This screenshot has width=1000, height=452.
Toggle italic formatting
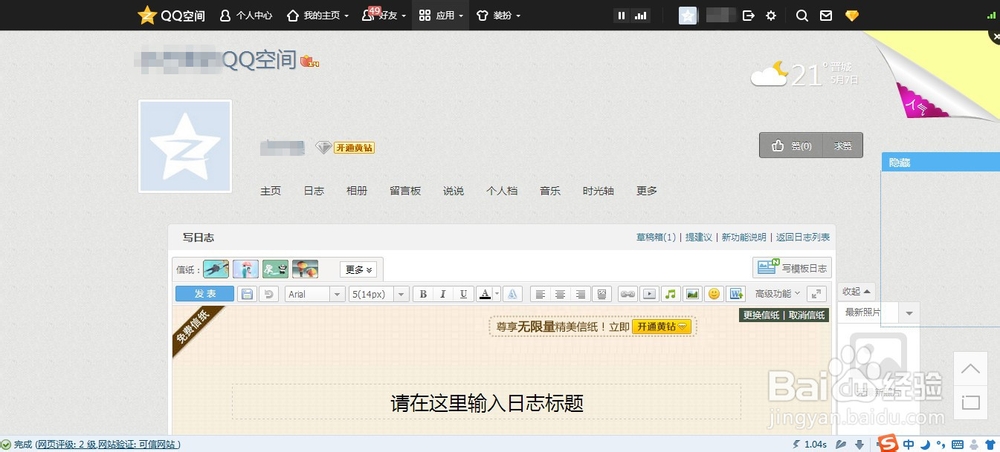pos(443,294)
